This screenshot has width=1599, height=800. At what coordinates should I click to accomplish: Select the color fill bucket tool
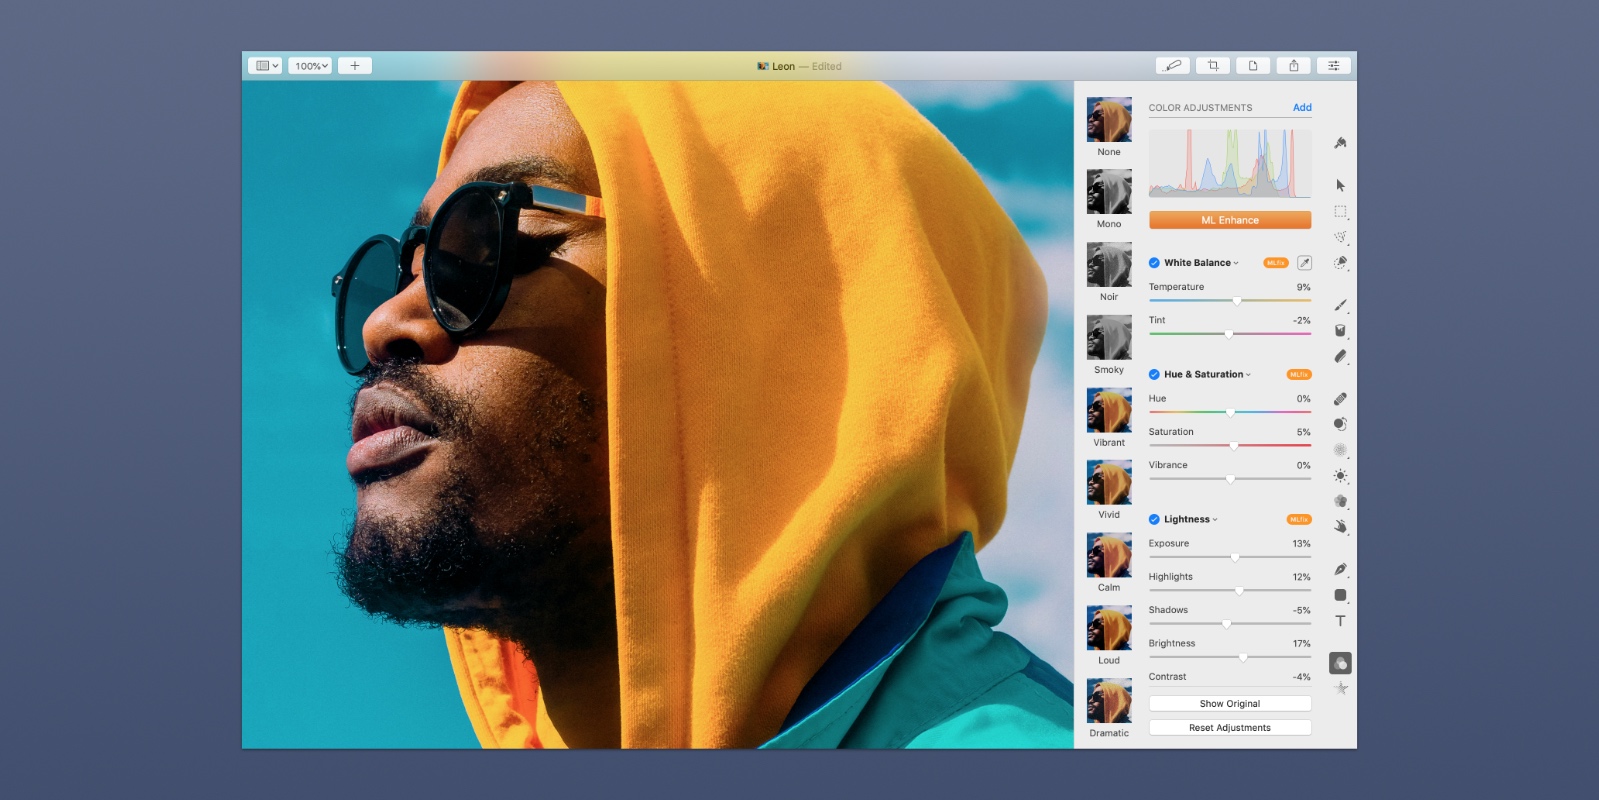point(1340,331)
